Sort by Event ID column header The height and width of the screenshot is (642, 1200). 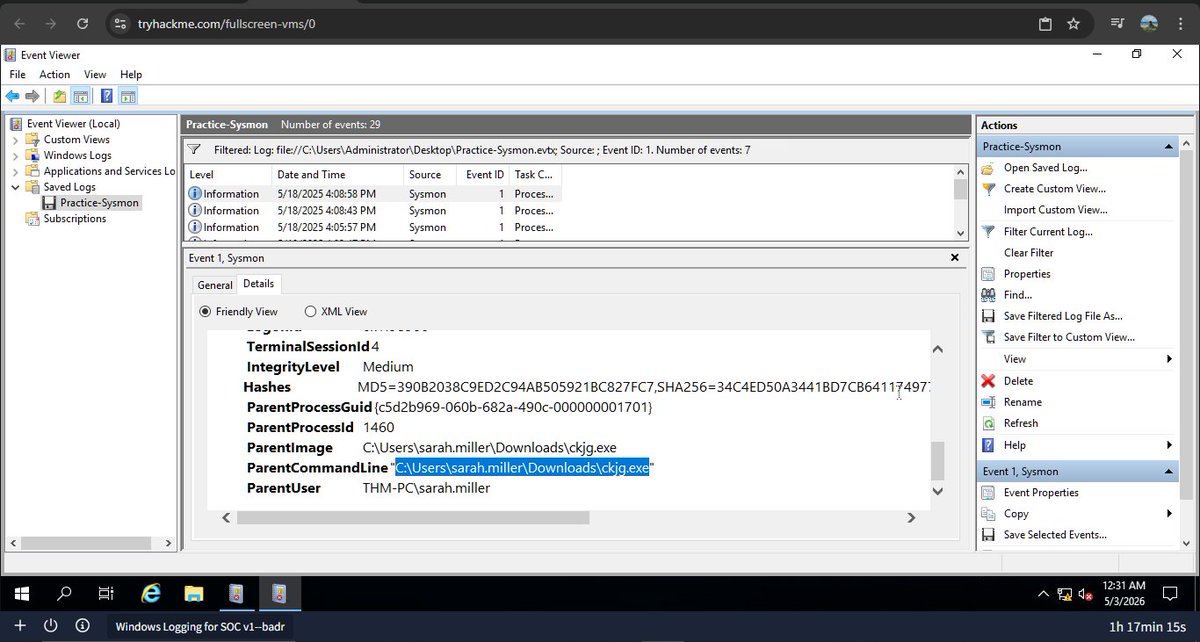click(485, 174)
